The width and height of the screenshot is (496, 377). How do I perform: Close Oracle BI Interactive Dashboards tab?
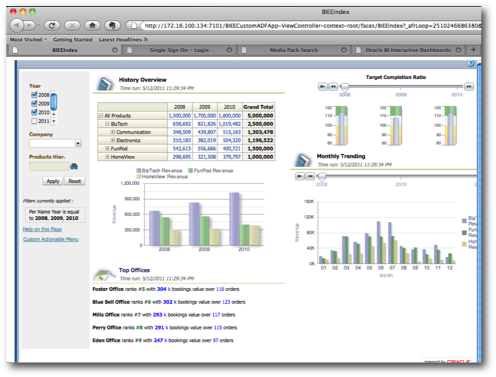point(459,50)
